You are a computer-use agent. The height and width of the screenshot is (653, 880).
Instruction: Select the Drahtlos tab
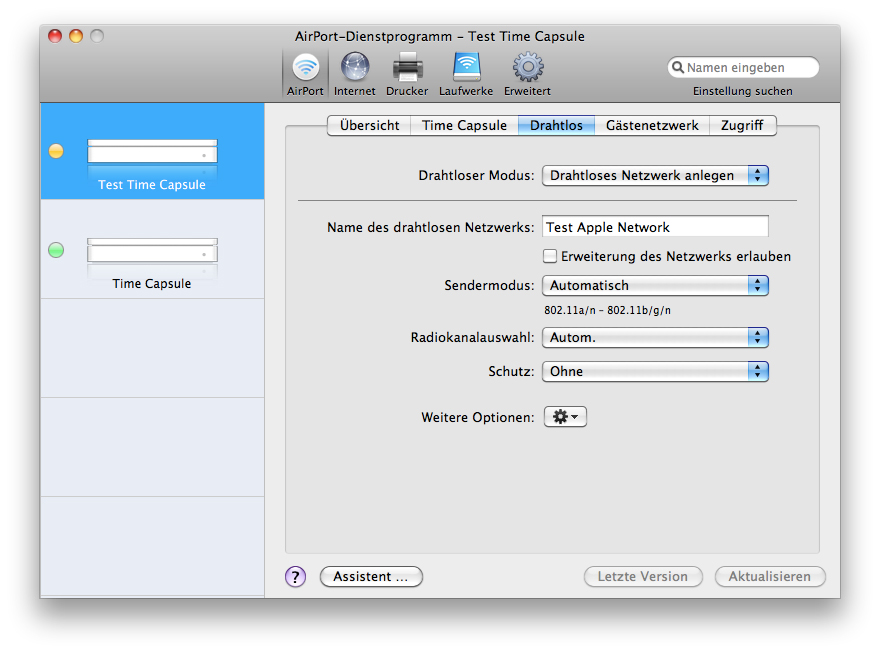pyautogui.click(x=556, y=125)
